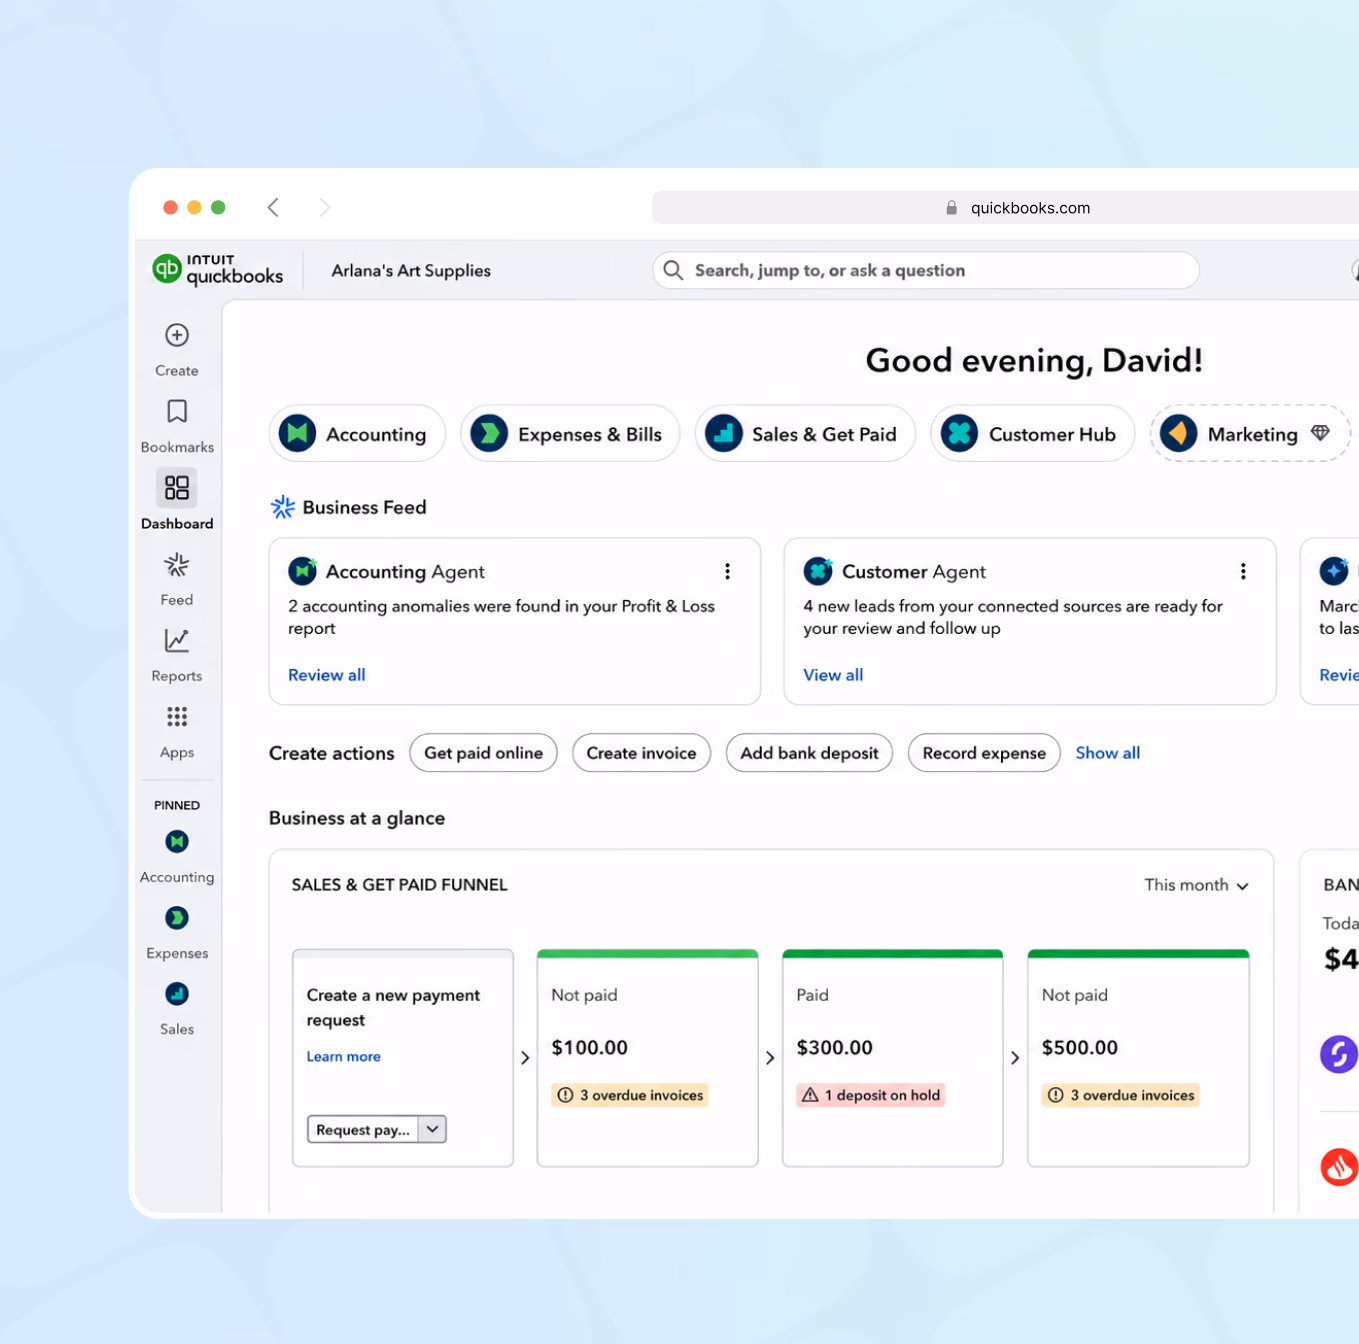Open the Apps grid icon
1359x1344 pixels.
click(177, 716)
